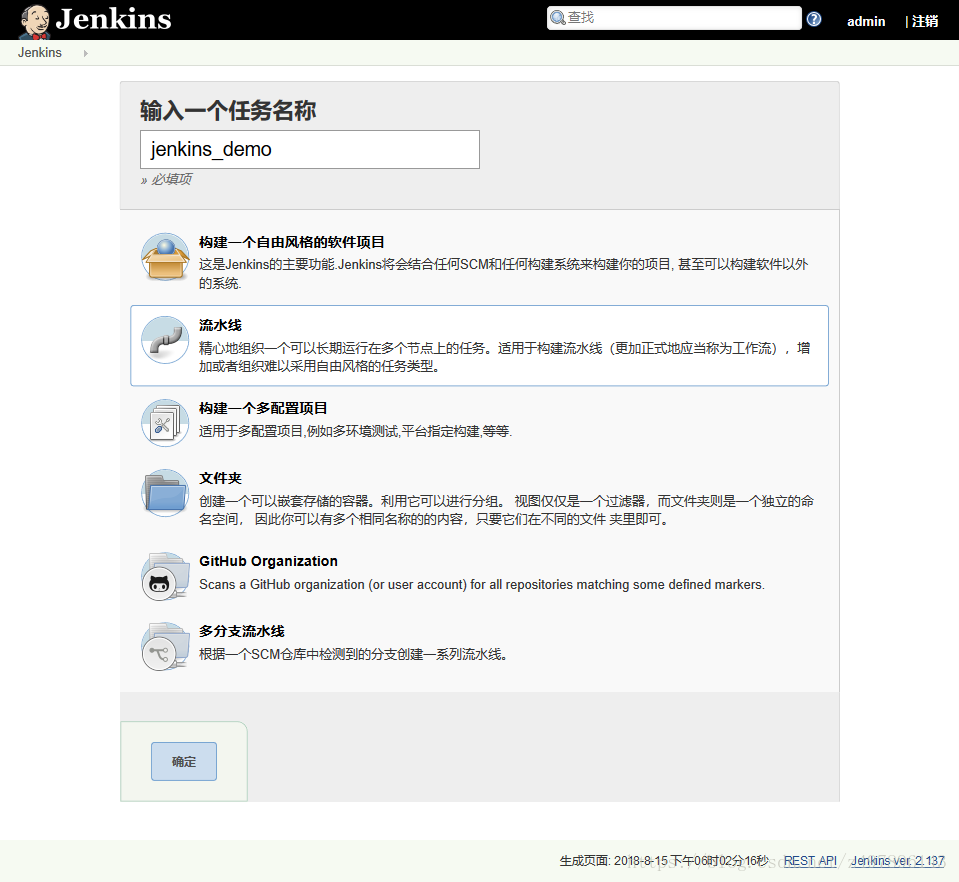Click the folder description text

[x=506, y=510]
